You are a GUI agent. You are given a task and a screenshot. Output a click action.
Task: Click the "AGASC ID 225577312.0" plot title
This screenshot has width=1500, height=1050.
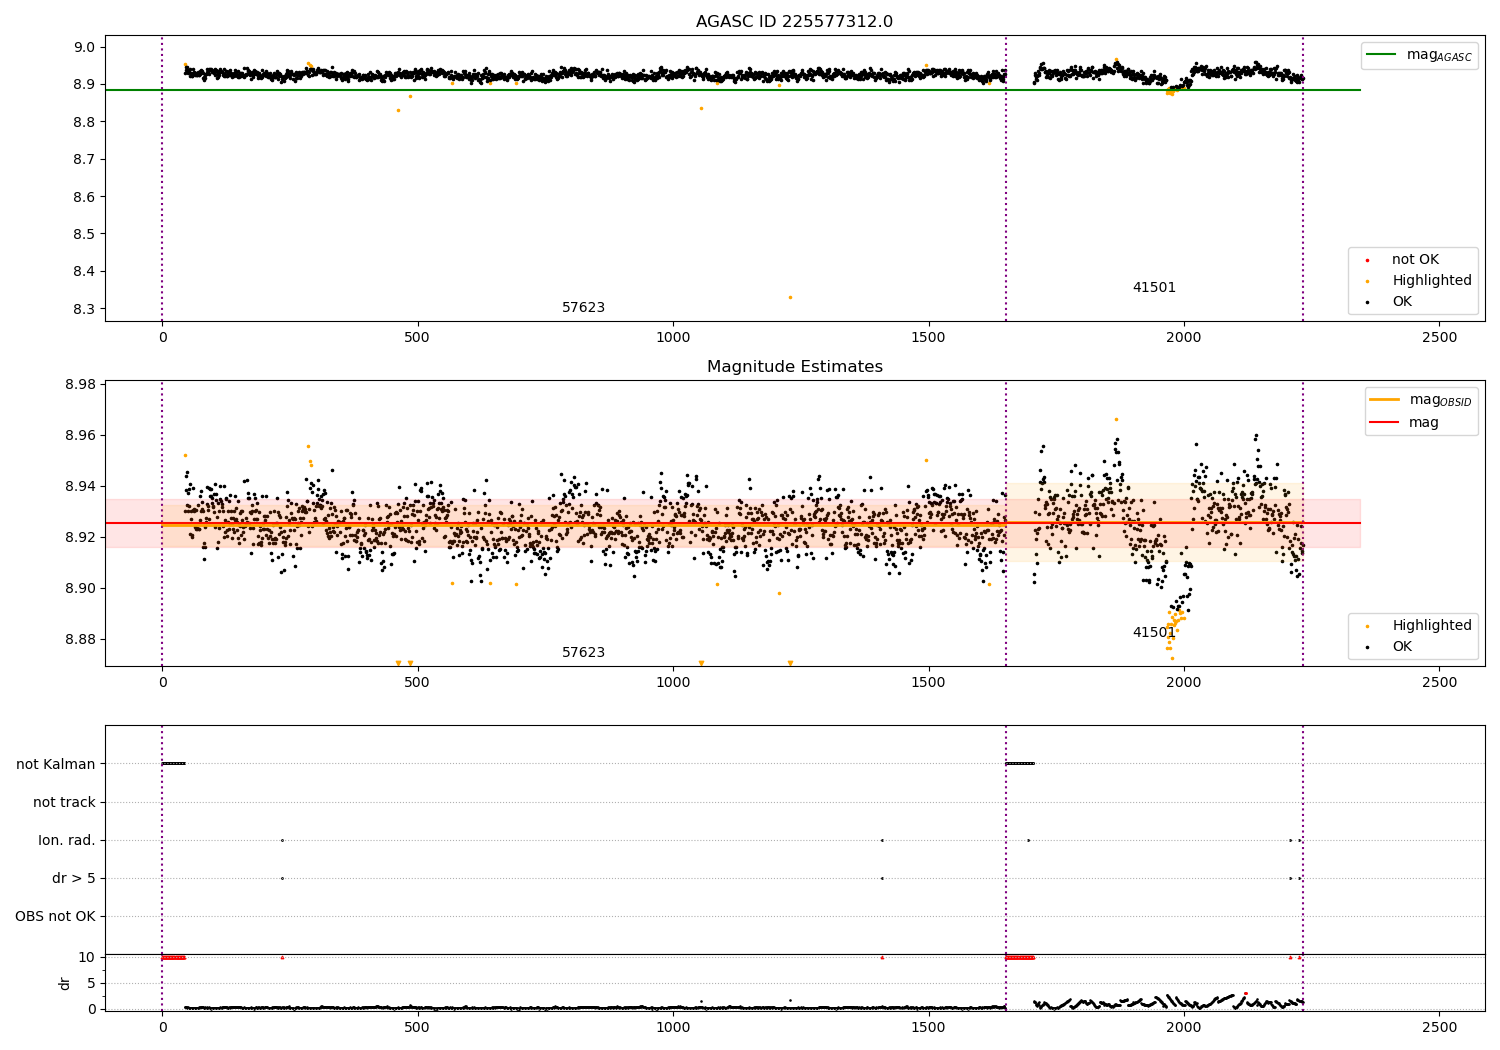click(794, 22)
